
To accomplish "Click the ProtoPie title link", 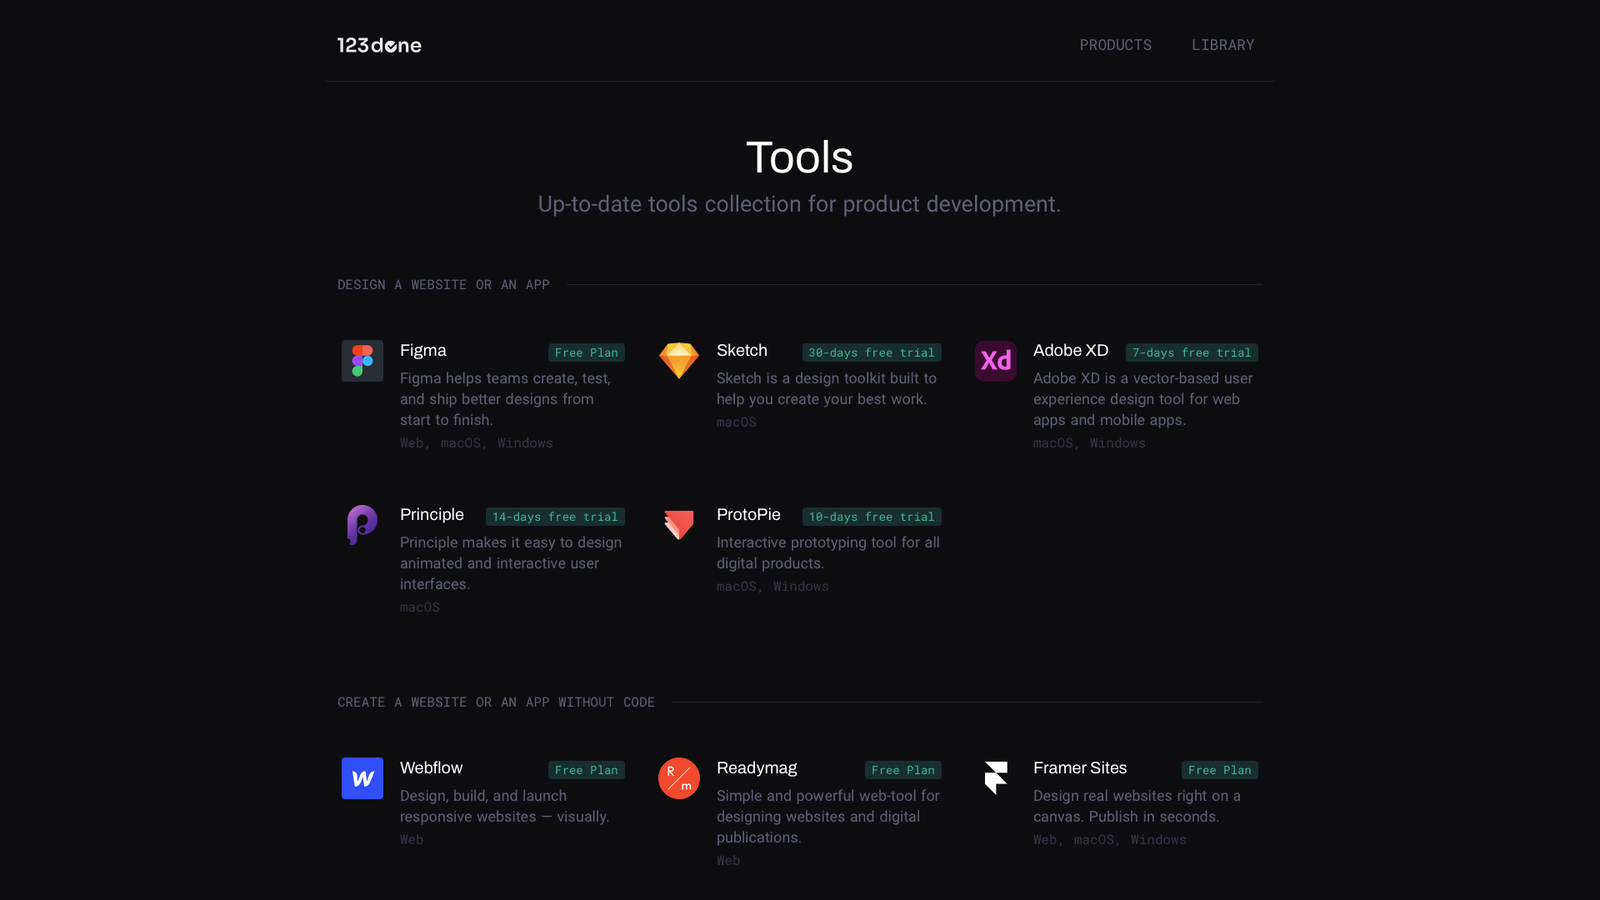I will tap(748, 515).
